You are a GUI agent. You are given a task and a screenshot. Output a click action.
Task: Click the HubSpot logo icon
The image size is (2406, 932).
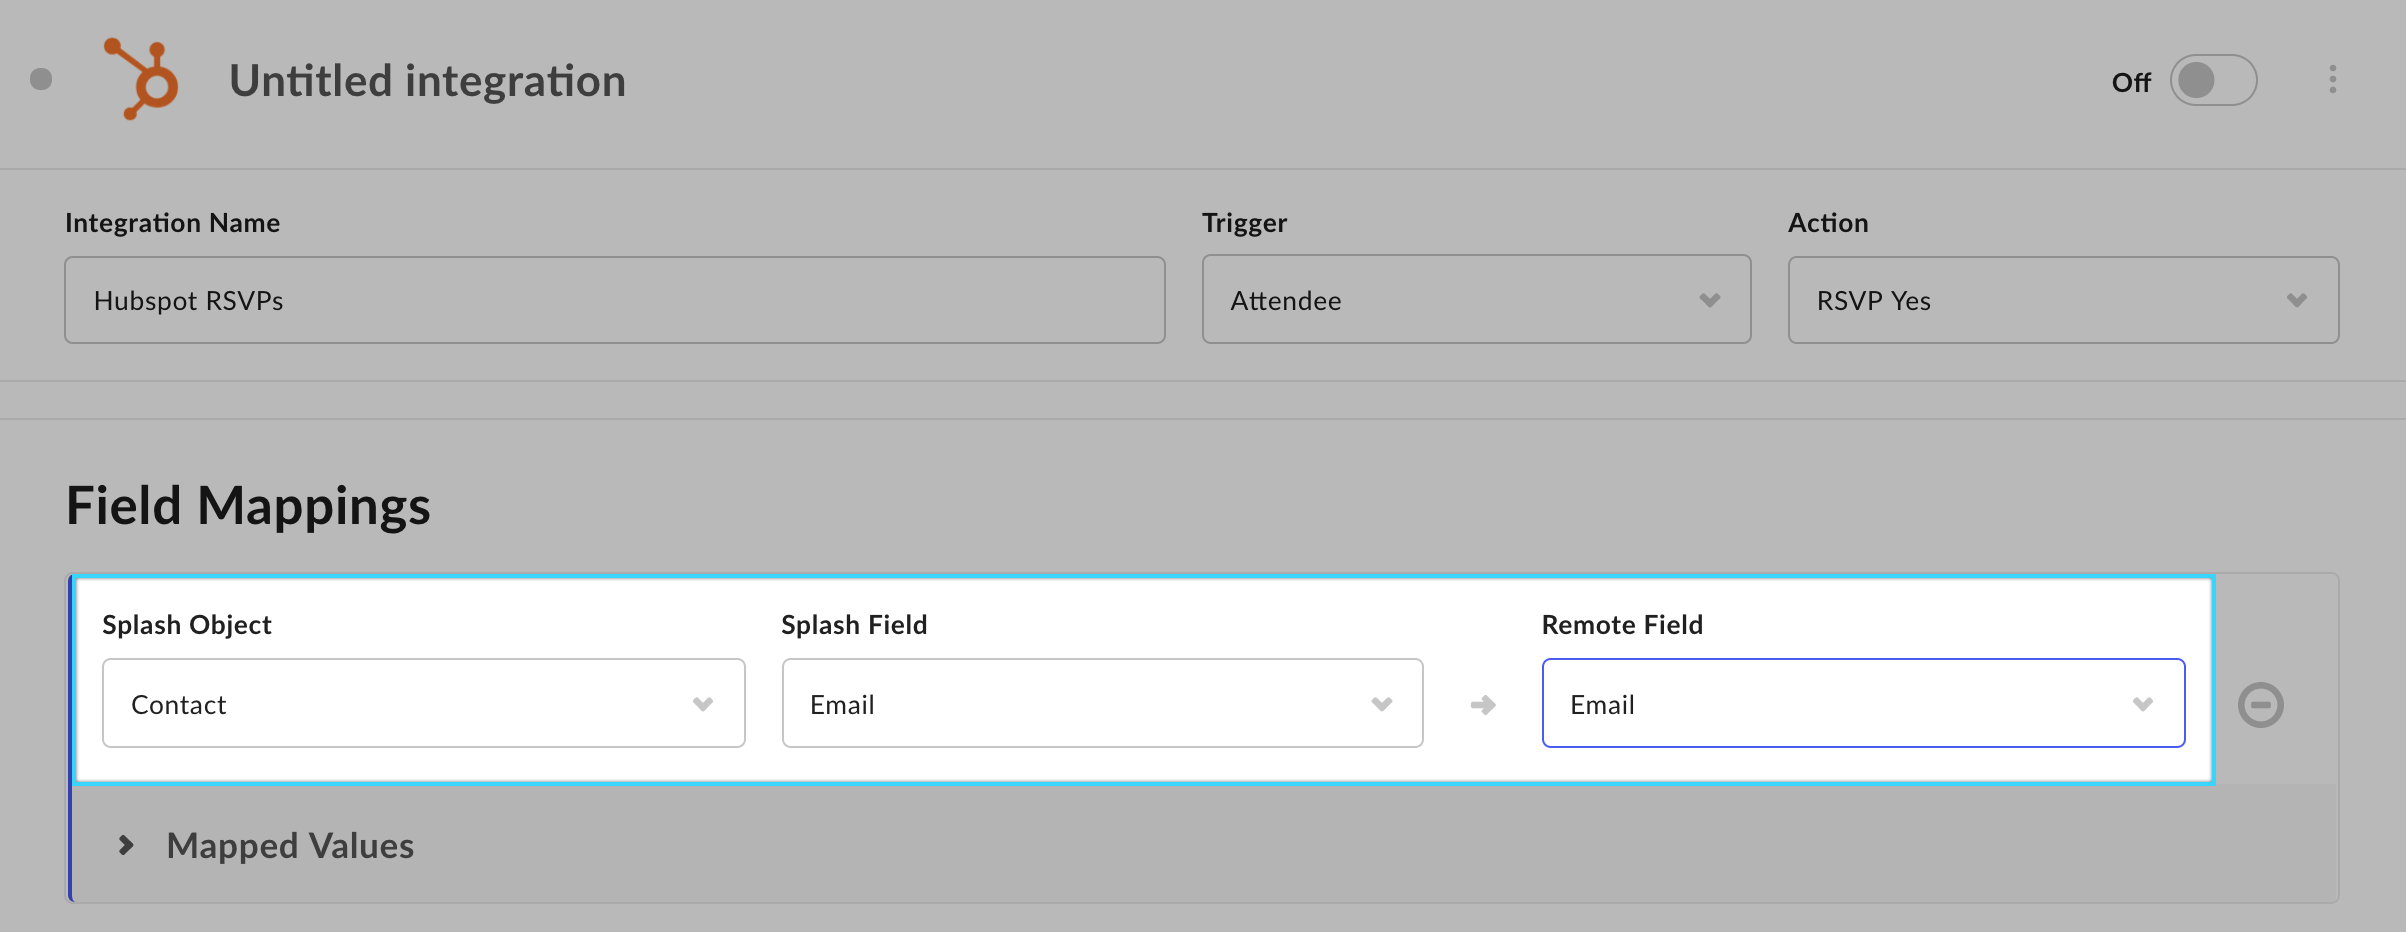pos(142,79)
